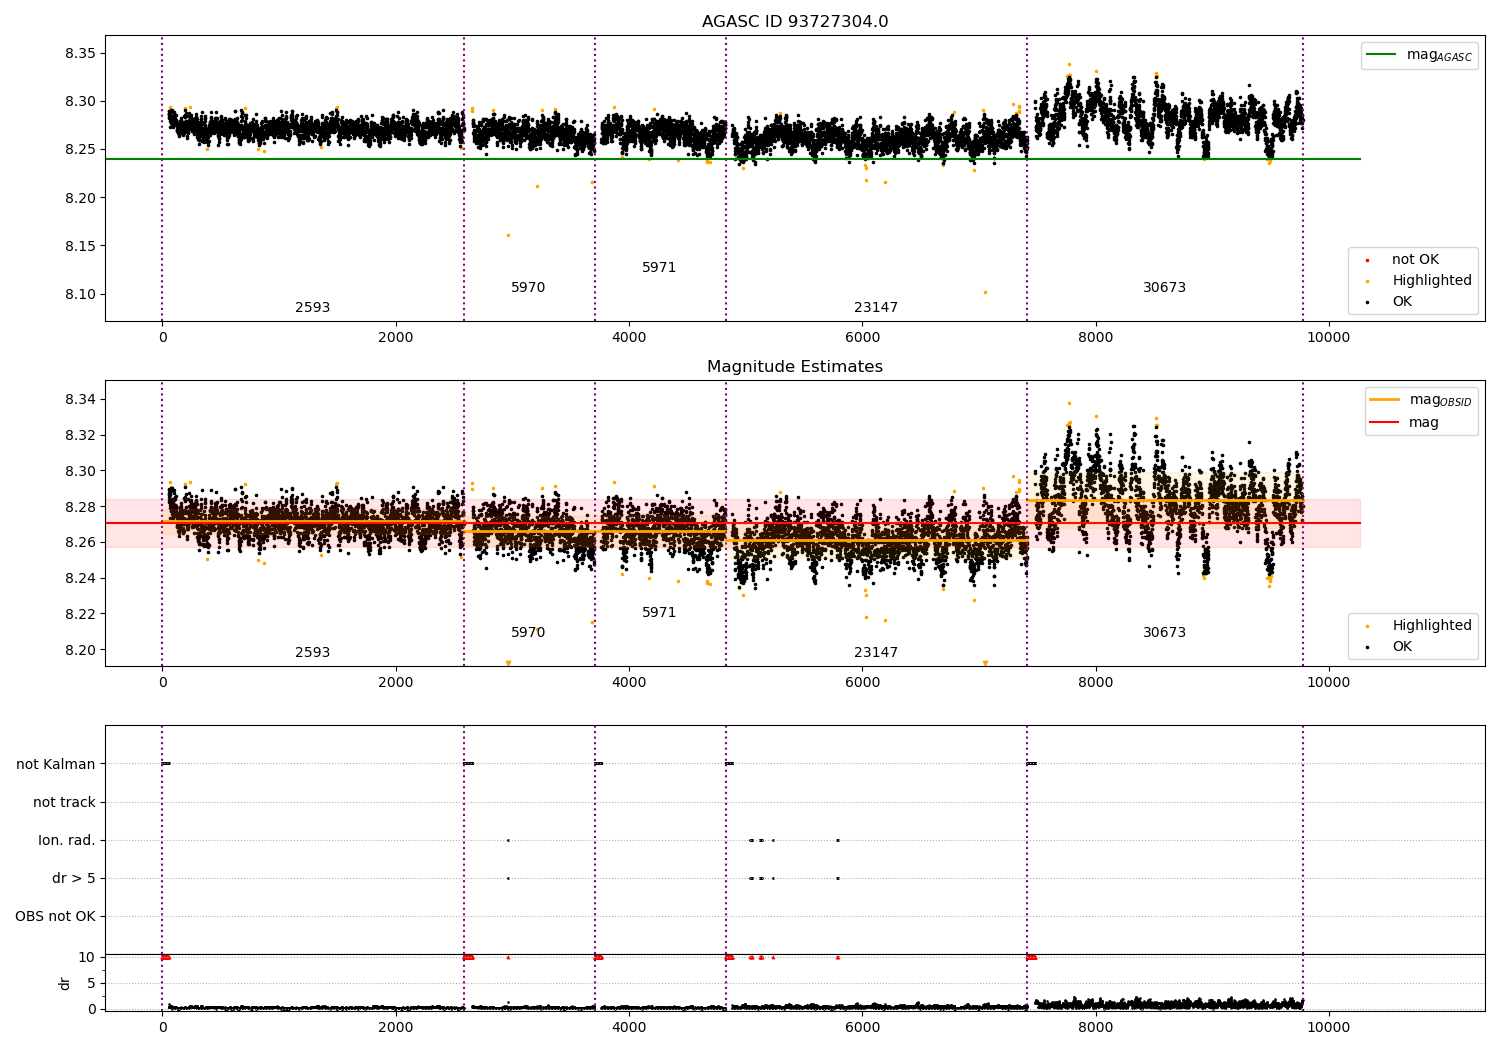This screenshot has height=1050, width=1500.
Task: Click the "10" tick on the dr axis
Action: [87, 958]
